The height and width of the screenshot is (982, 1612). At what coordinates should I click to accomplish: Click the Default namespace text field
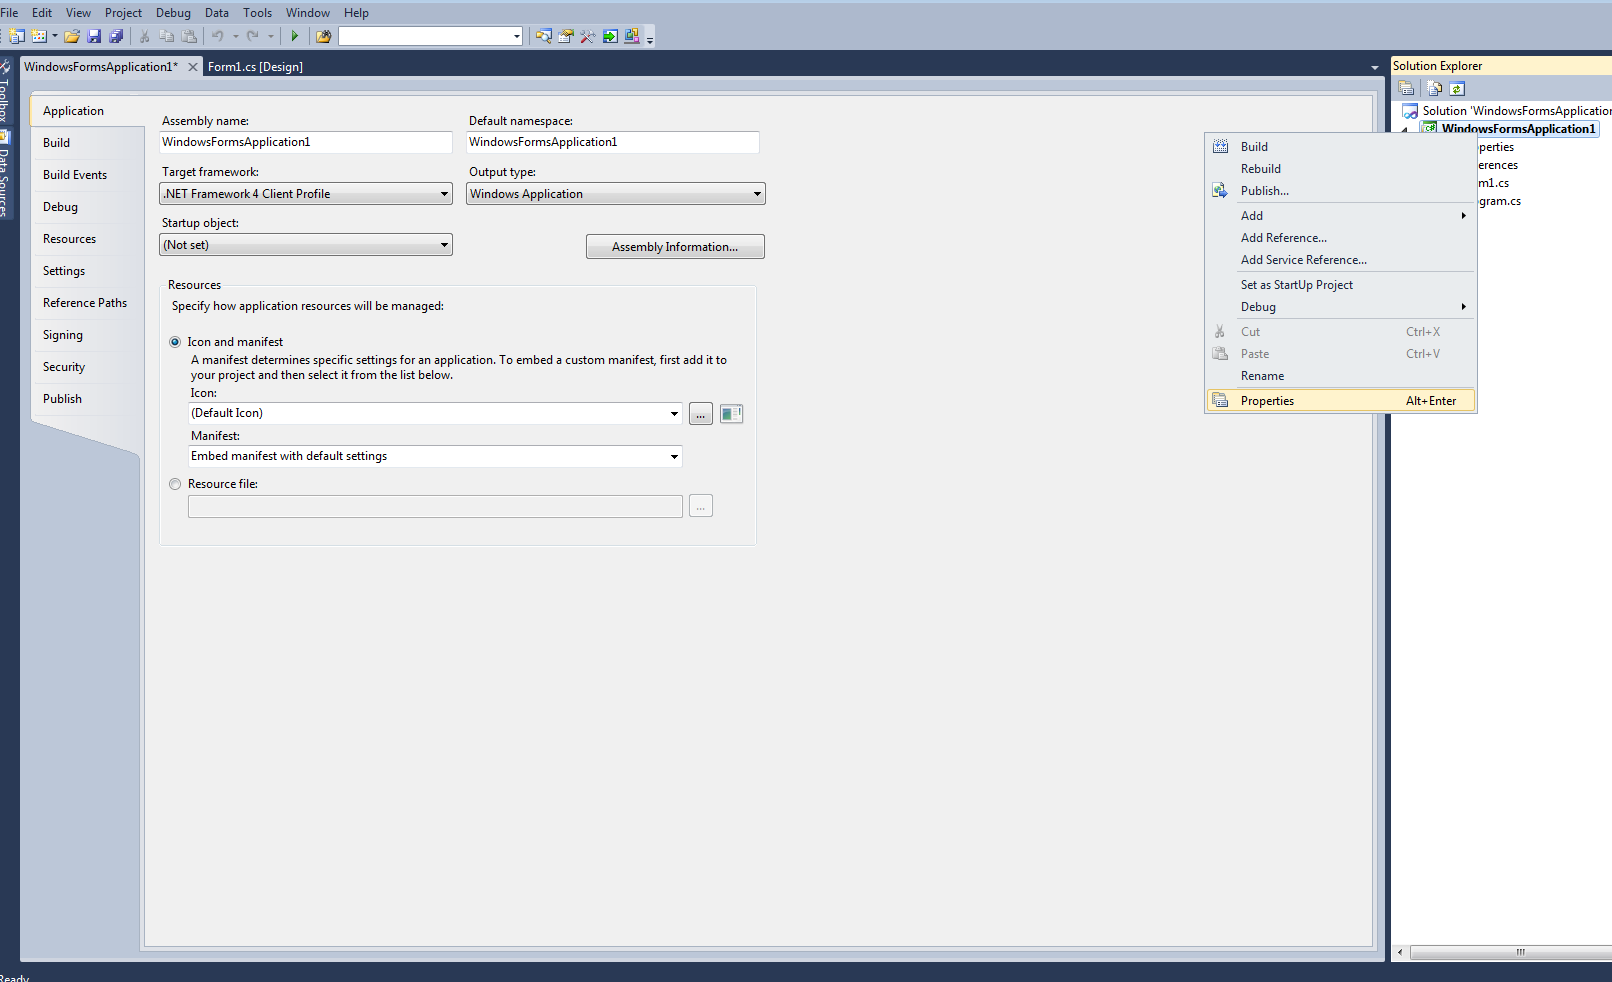click(613, 142)
